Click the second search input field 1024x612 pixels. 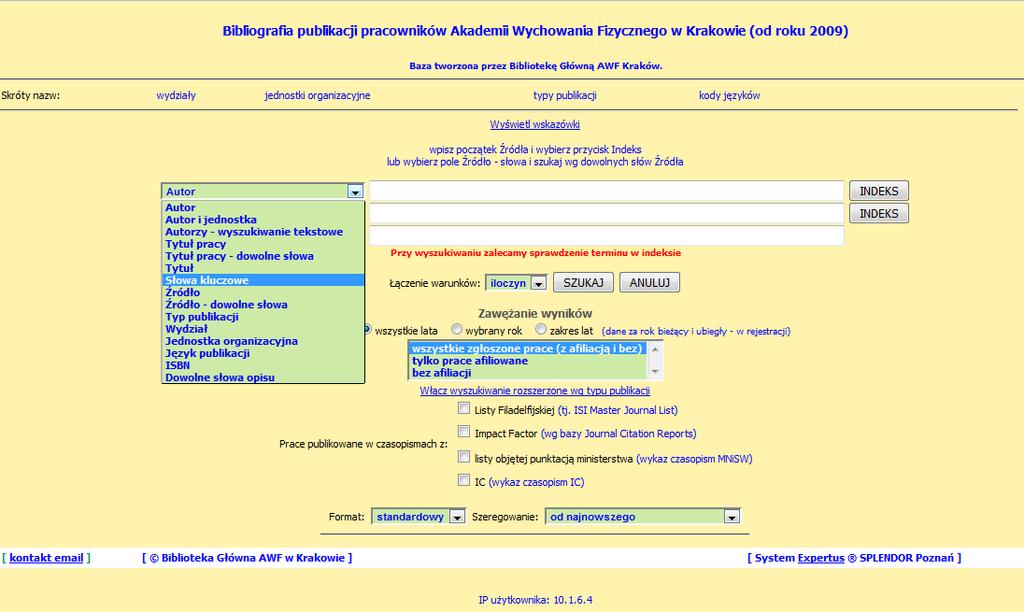point(607,213)
